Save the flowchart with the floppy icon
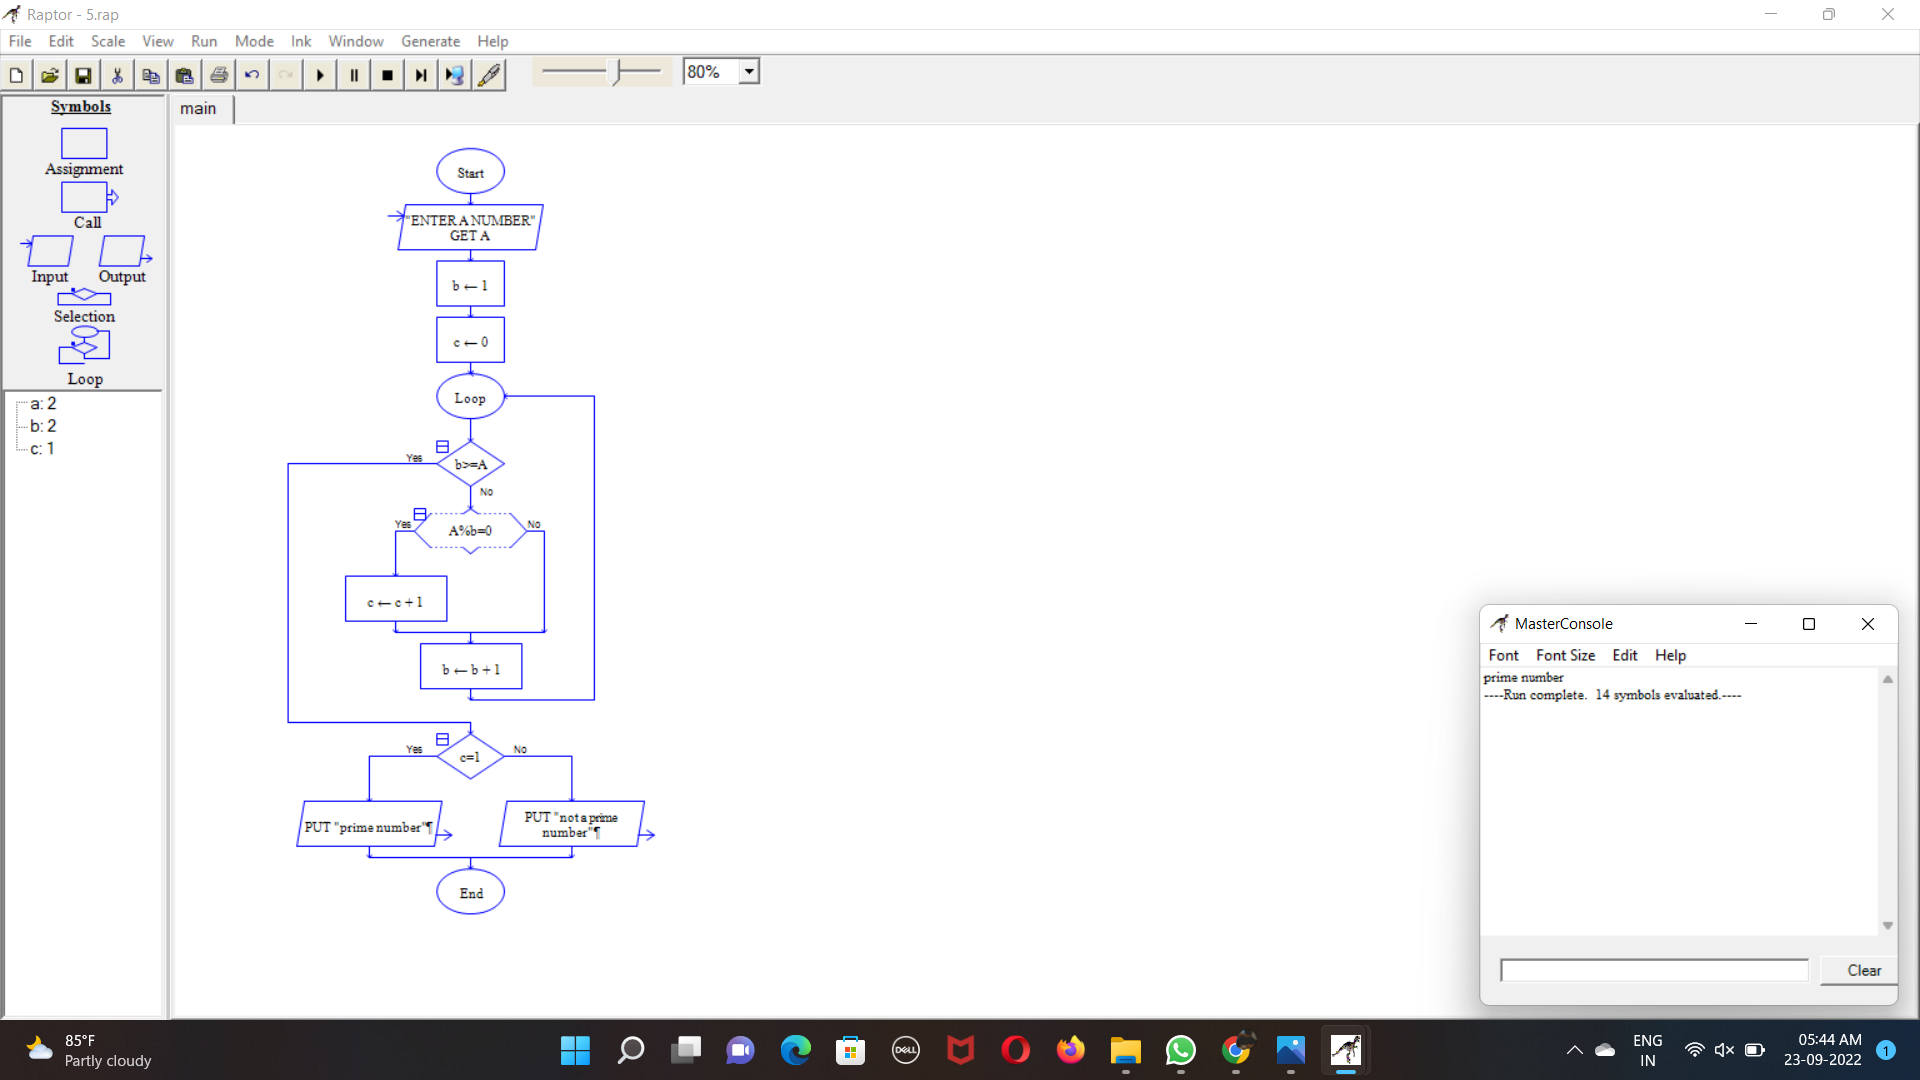Image resolution: width=1920 pixels, height=1080 pixels. [x=84, y=75]
